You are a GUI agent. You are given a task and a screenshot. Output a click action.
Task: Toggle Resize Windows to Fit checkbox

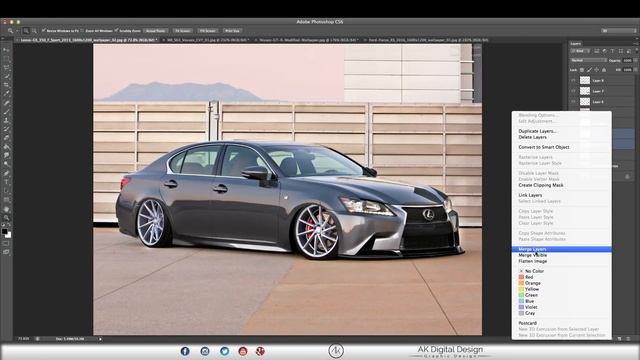(43, 31)
